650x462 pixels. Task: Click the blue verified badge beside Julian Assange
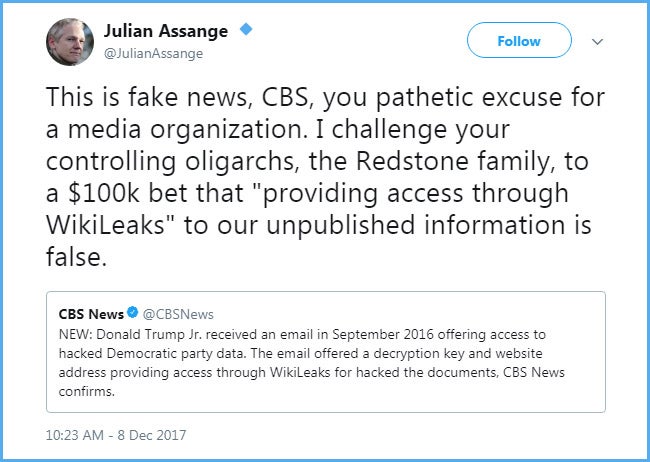click(x=245, y=30)
